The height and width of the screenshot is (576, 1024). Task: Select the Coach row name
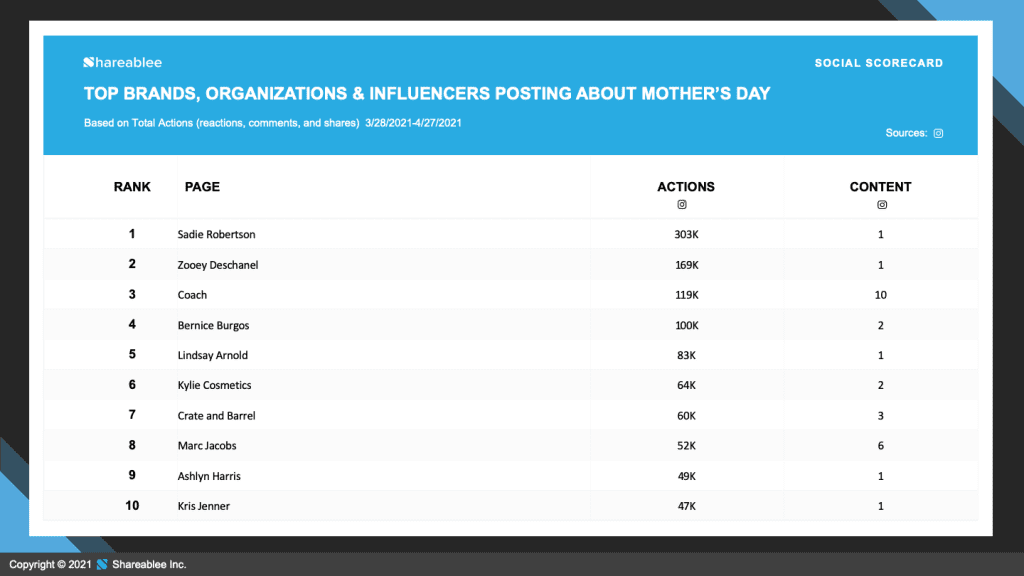(192, 295)
